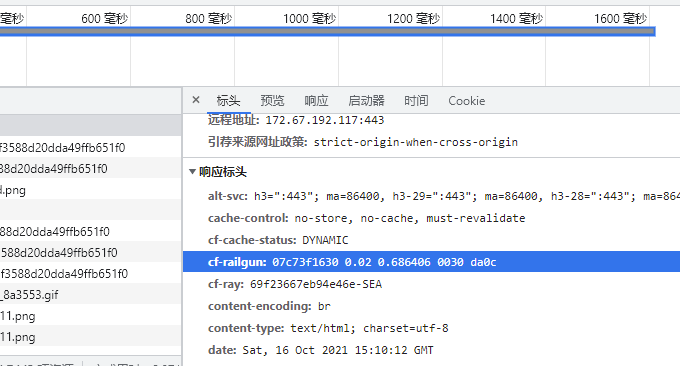Select request 38d20dda49ffb651f0 in list

click(90, 168)
